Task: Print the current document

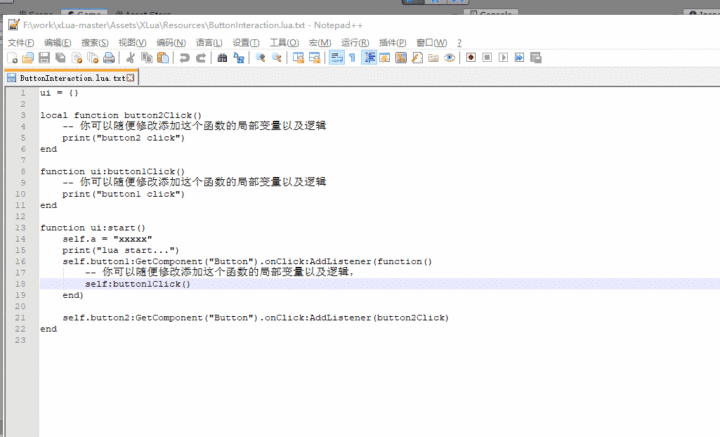Action: click(109, 58)
